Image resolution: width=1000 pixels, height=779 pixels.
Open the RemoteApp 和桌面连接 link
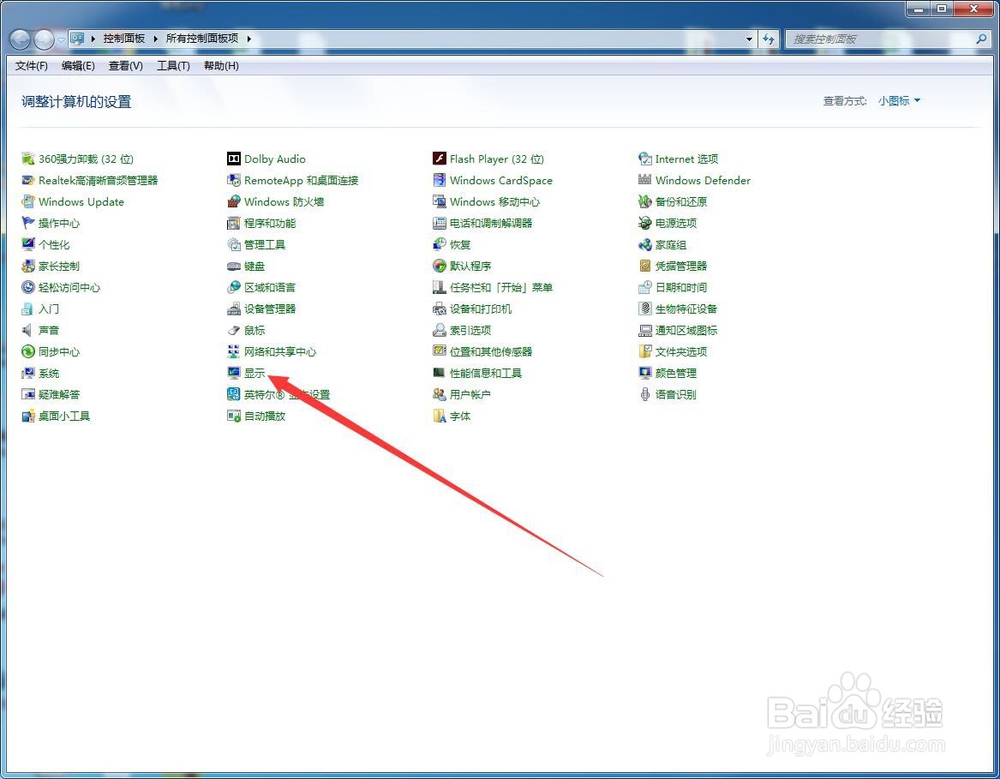[301, 181]
